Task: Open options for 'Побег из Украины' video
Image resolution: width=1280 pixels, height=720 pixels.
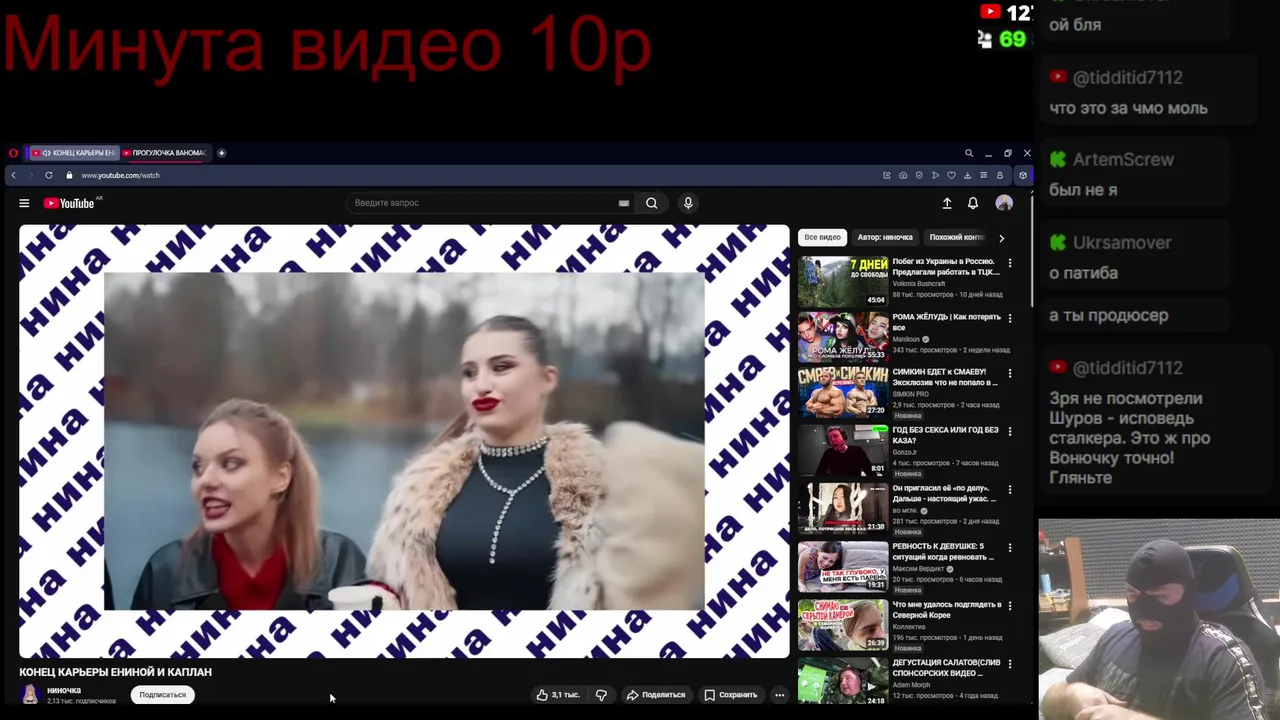Action: (x=1010, y=263)
